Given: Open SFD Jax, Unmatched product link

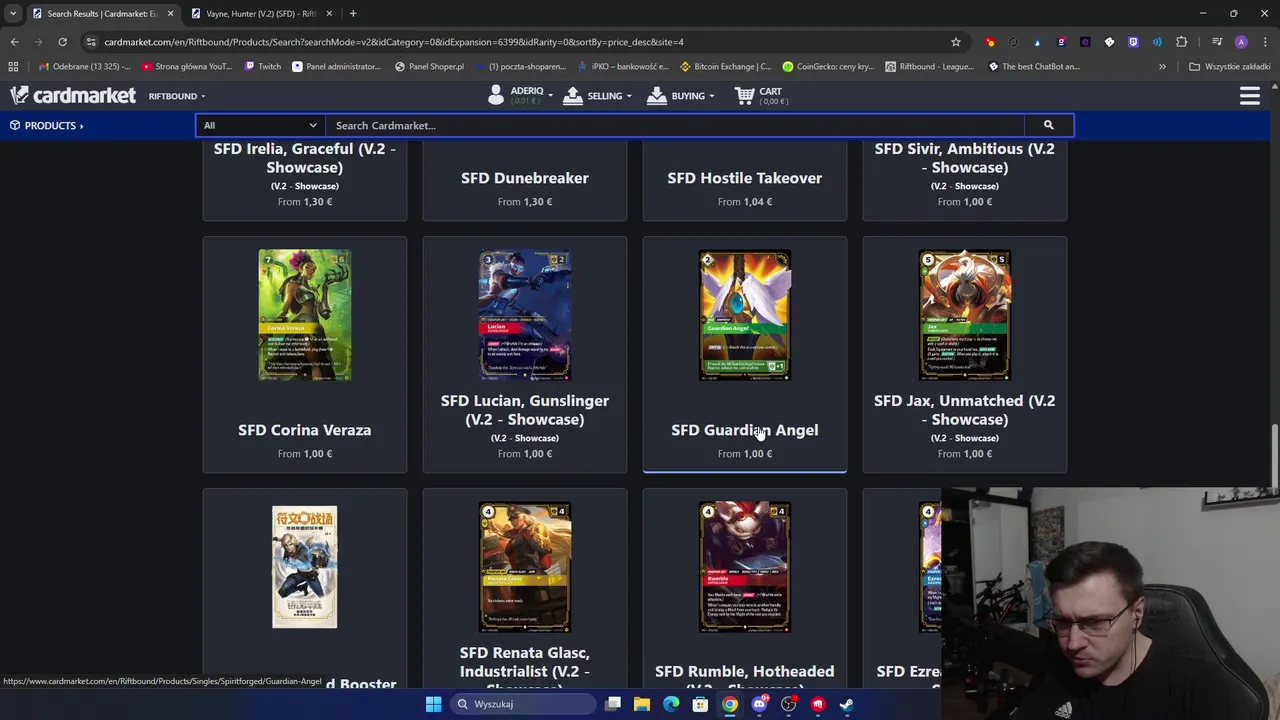Looking at the screenshot, I should coord(965,410).
